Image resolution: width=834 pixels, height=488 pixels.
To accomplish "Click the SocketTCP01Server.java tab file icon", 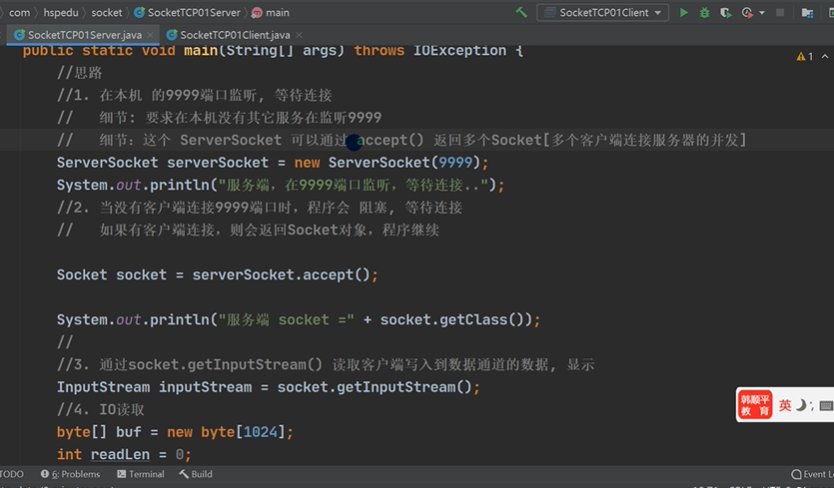I will pos(19,35).
